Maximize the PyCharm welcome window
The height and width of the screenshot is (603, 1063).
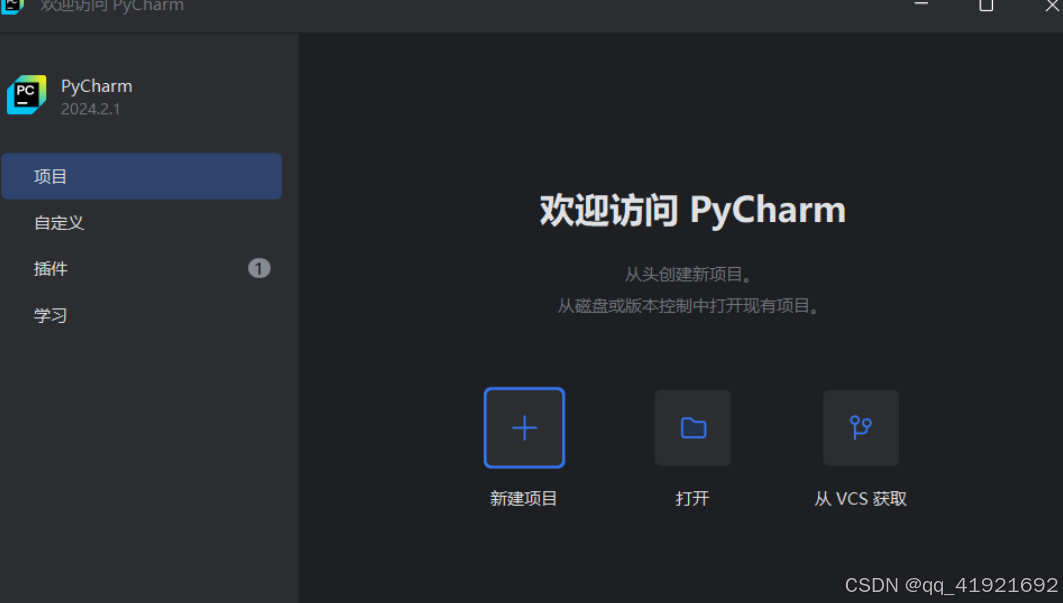pyautogui.click(x=986, y=5)
